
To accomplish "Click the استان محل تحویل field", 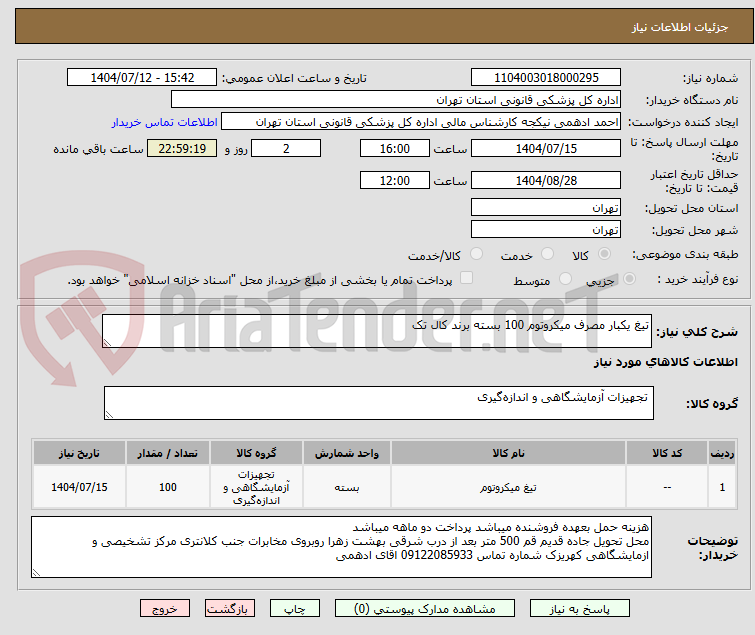I will pyautogui.click(x=546, y=207).
